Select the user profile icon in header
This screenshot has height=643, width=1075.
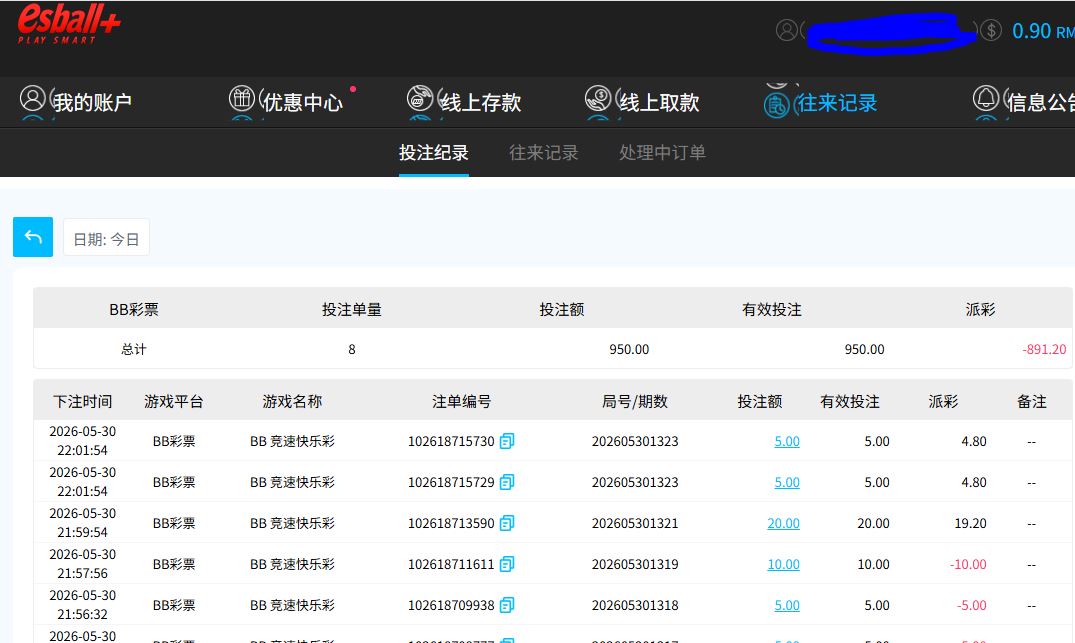point(786,30)
